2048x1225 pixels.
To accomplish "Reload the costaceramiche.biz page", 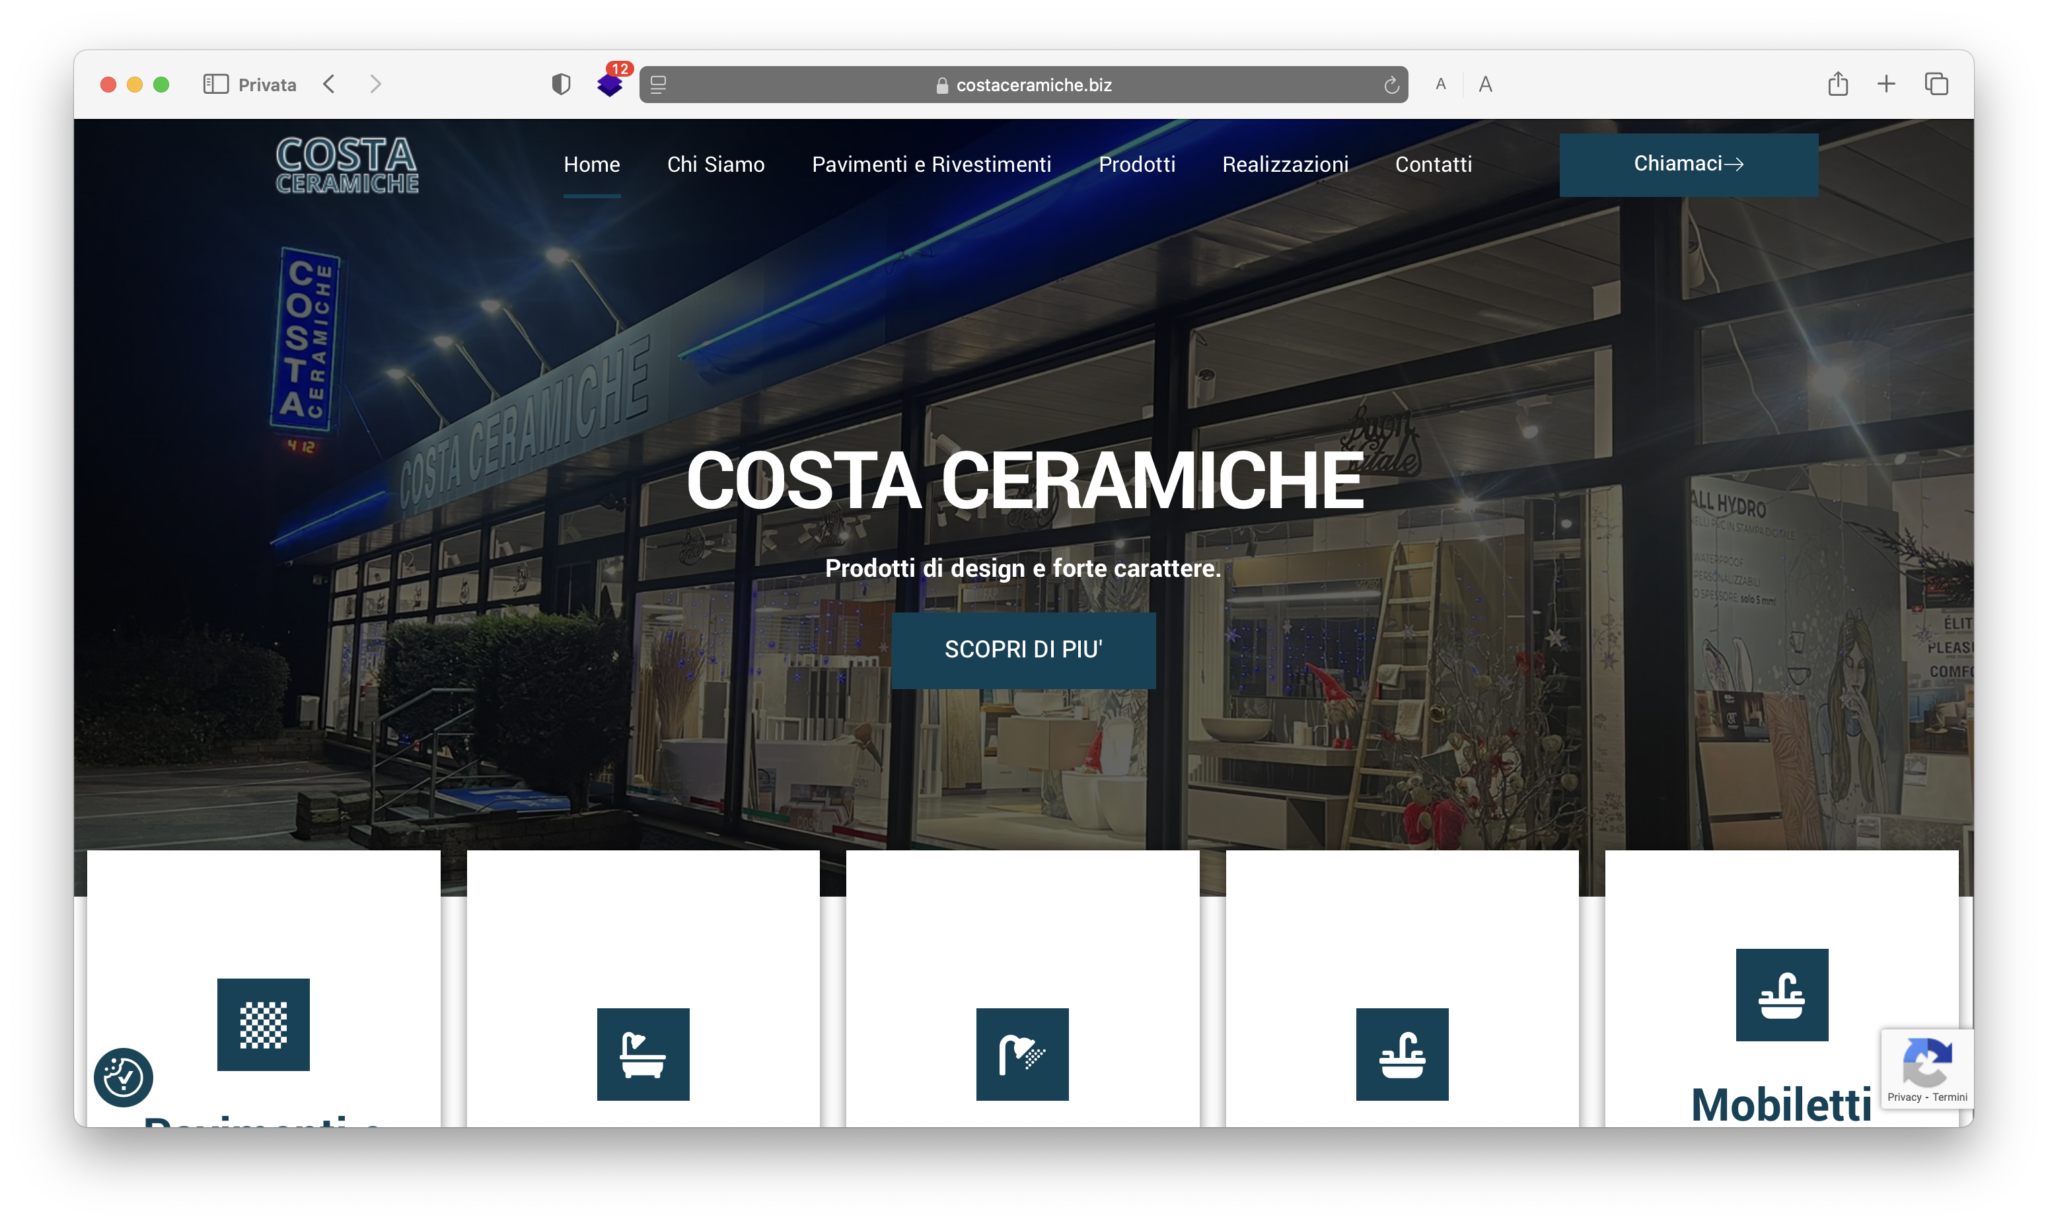I will coord(1391,85).
